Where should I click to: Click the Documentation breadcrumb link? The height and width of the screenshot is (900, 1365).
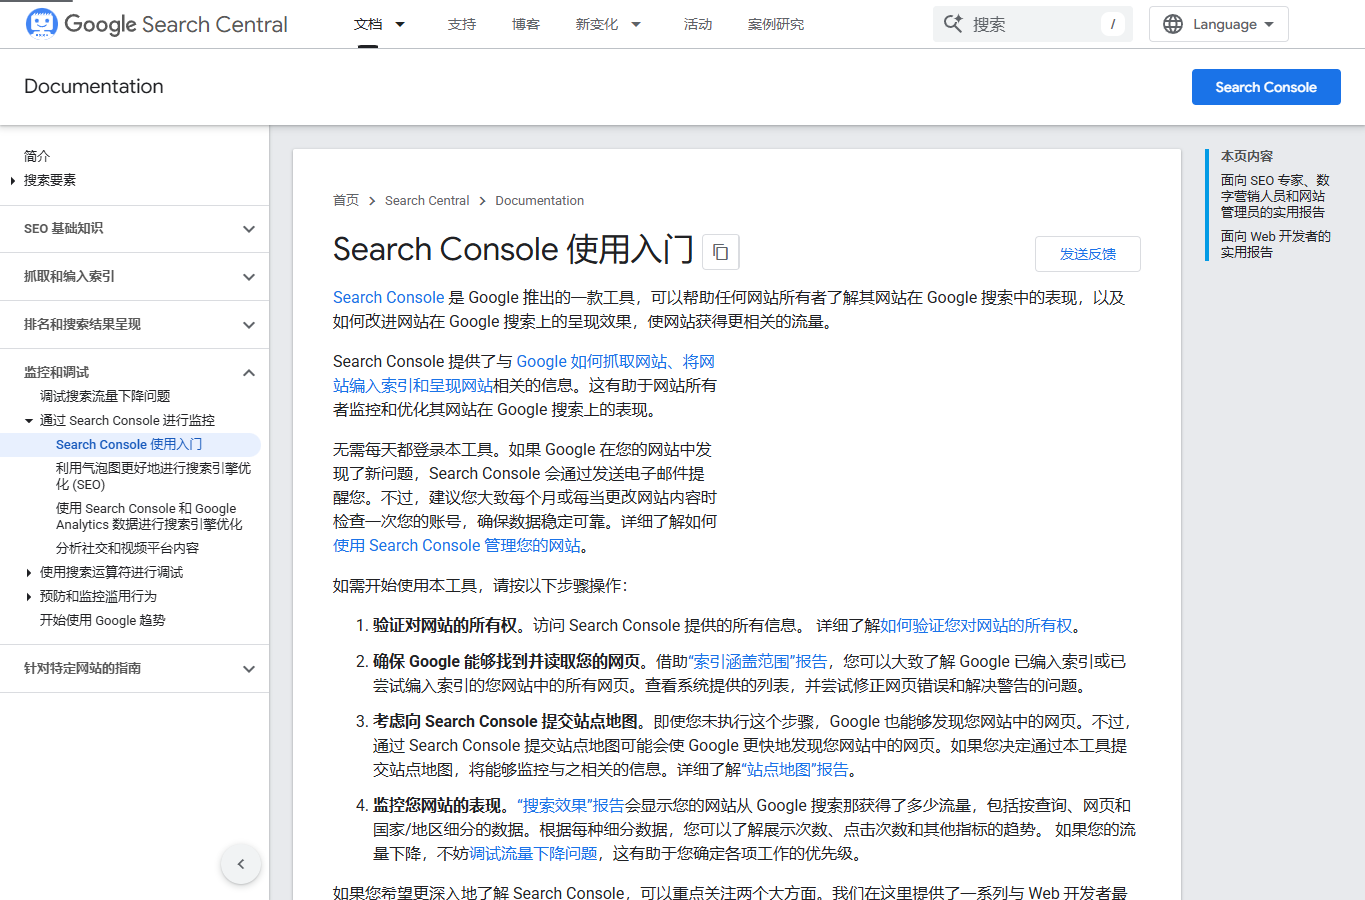coord(540,201)
